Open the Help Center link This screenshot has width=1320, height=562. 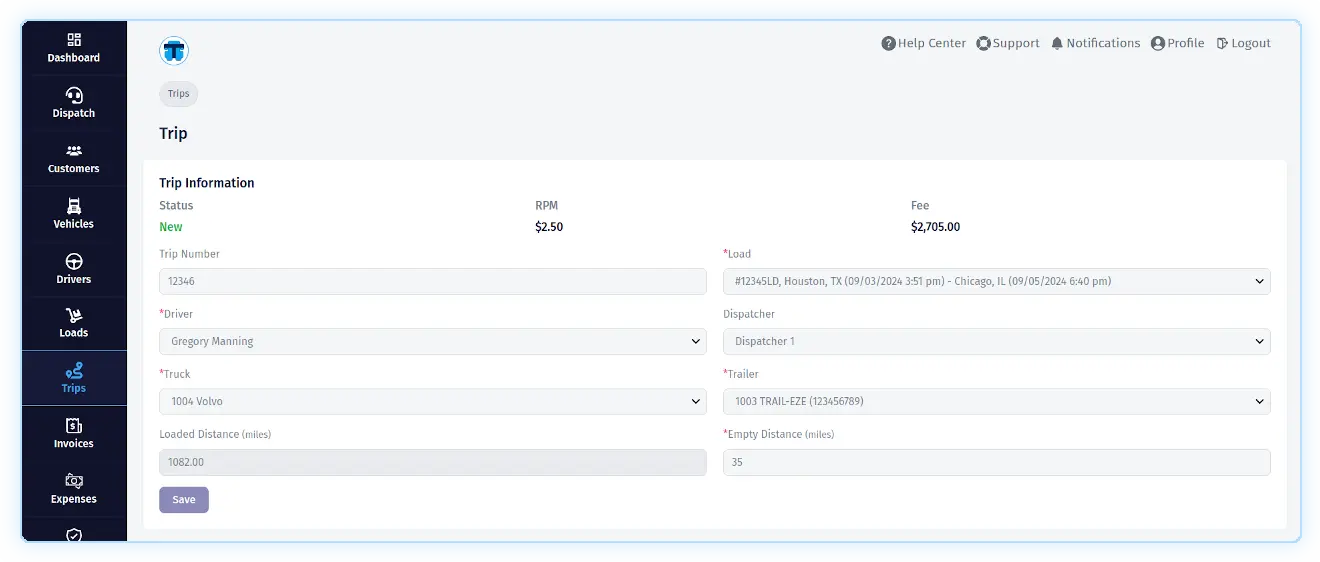point(923,44)
